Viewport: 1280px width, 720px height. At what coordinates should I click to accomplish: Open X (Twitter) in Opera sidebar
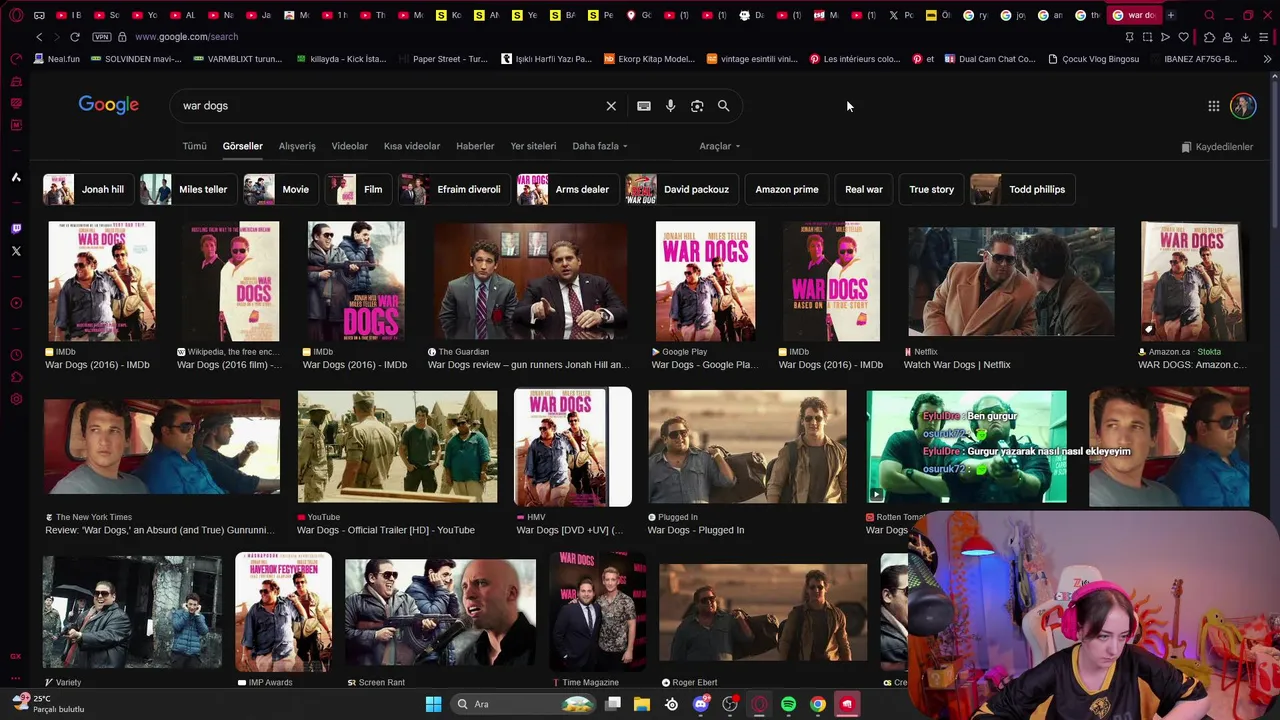[x=16, y=251]
